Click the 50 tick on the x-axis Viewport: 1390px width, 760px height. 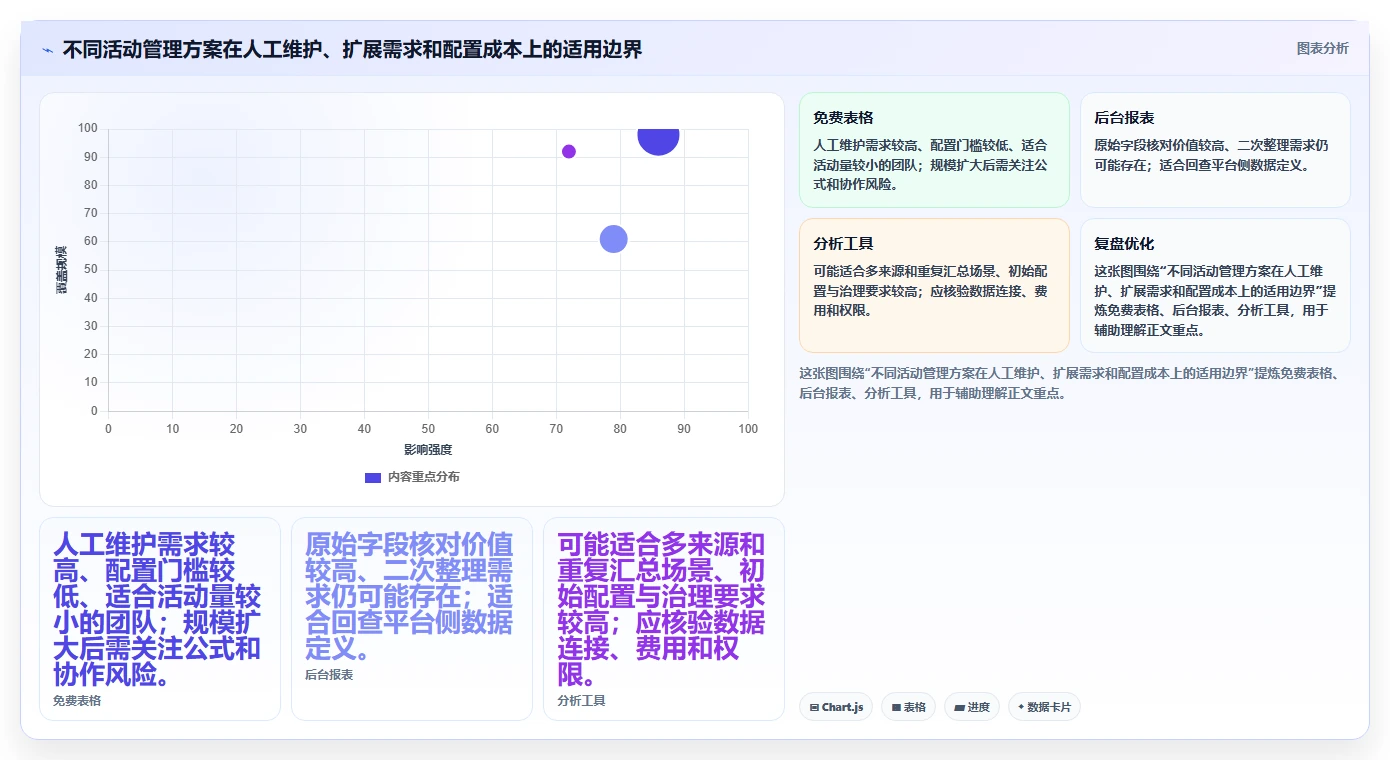428,429
